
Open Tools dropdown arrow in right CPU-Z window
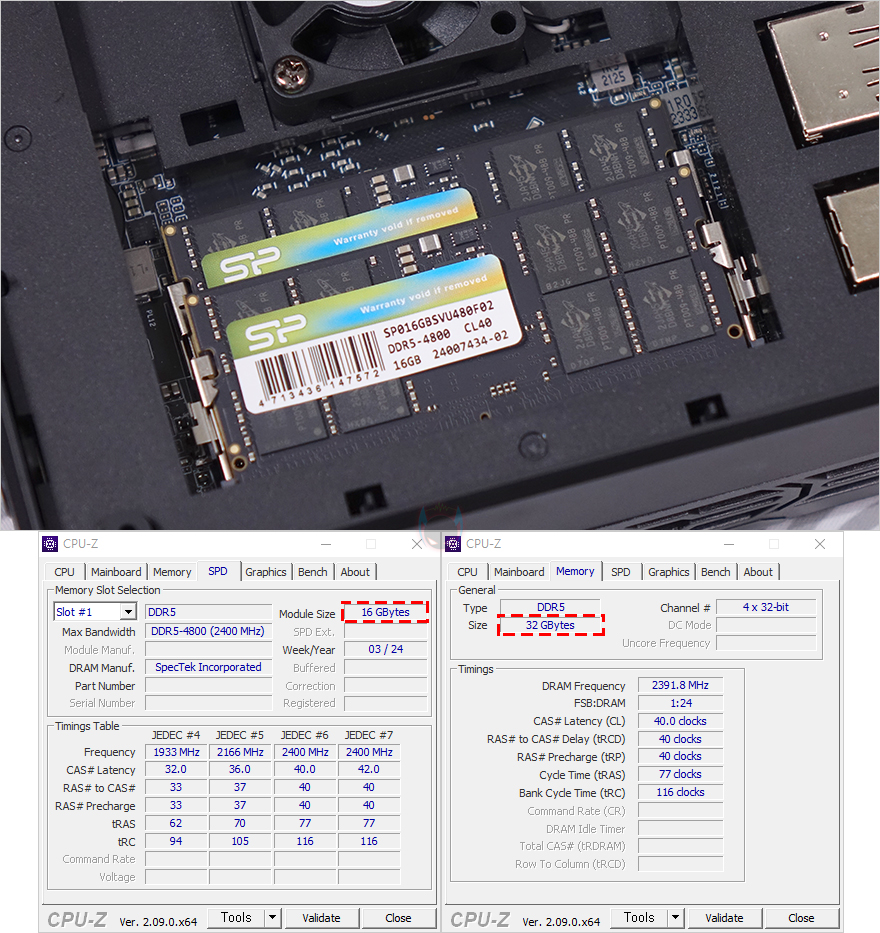(675, 918)
